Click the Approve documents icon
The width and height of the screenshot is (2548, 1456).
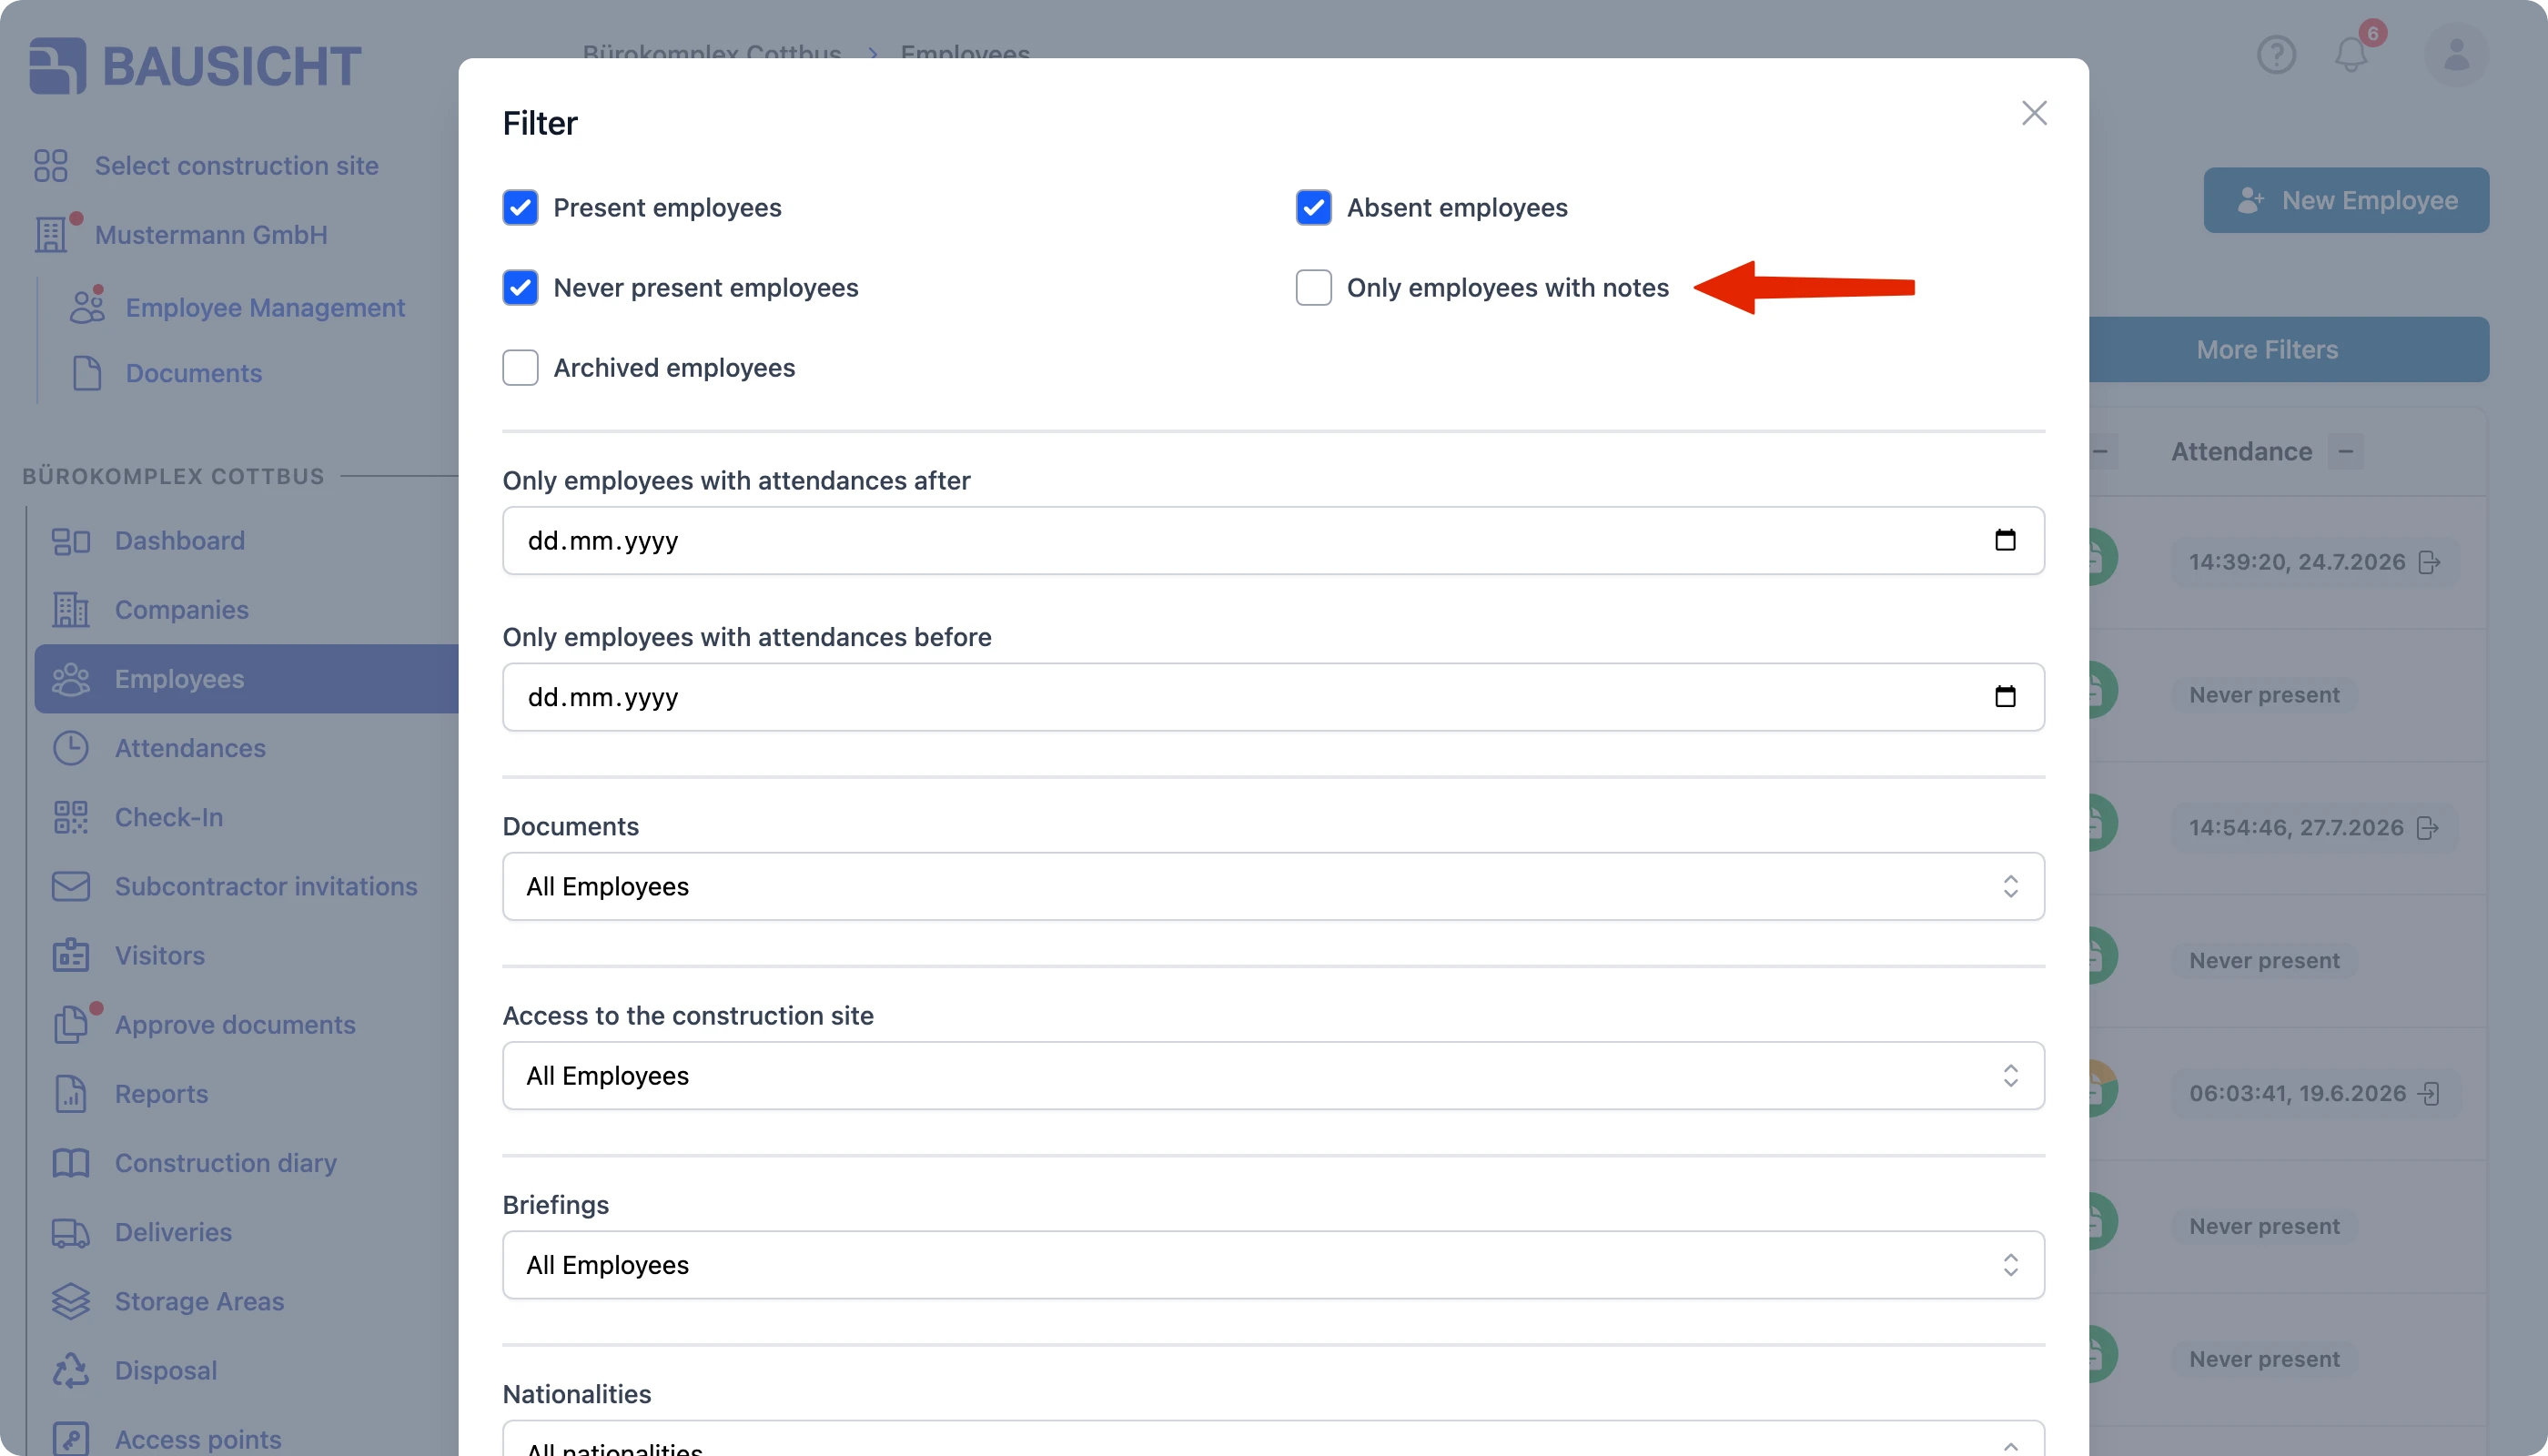(x=71, y=1024)
